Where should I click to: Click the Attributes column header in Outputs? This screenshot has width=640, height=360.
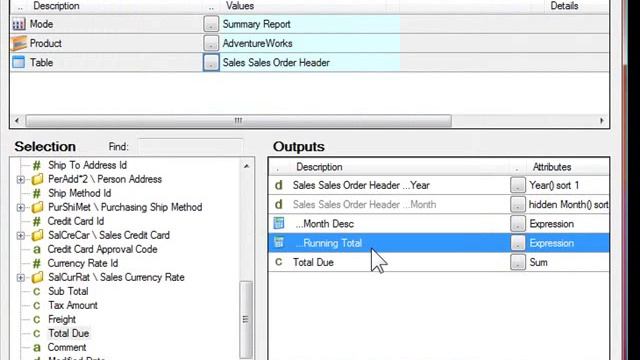point(552,167)
